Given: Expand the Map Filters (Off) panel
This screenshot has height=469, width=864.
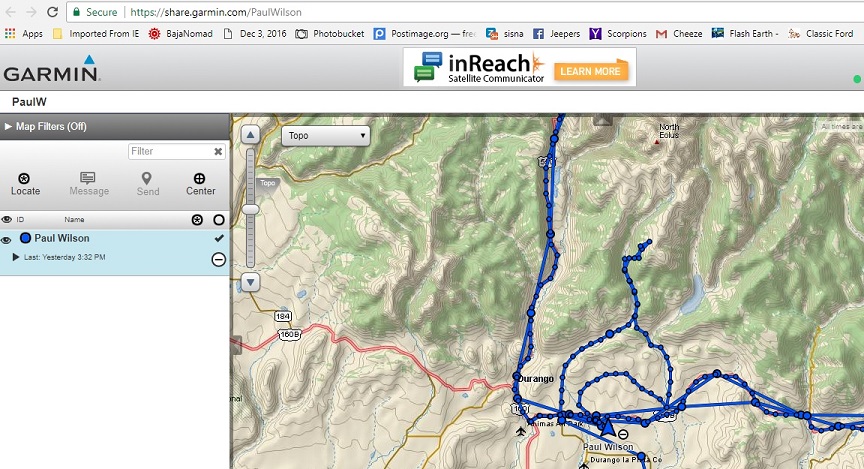Looking at the screenshot, I should (46, 127).
